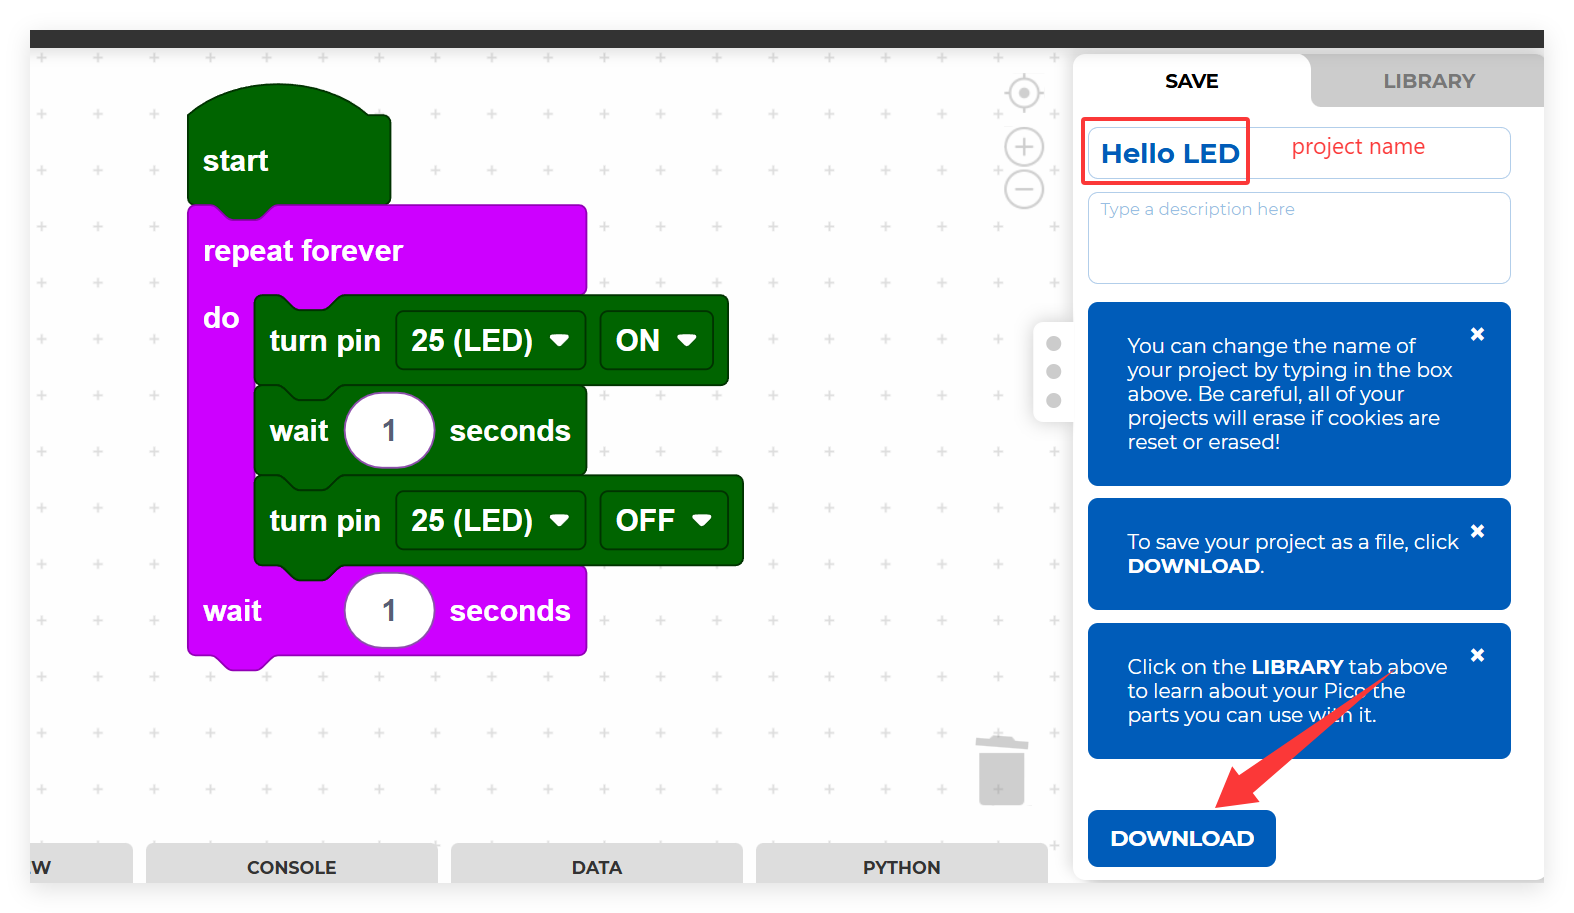
Task: Close the LIBRARY tab tip card
Action: tap(1477, 655)
